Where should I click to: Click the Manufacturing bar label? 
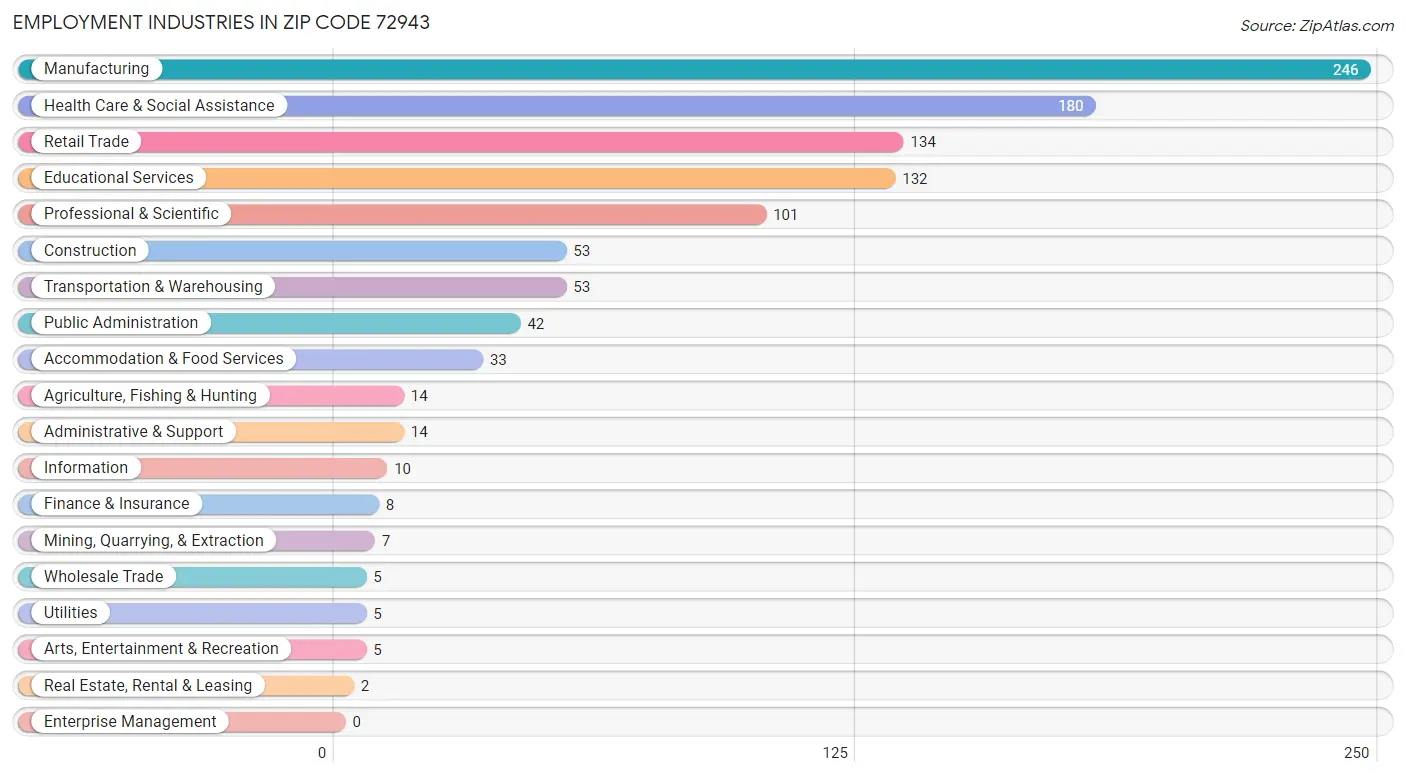(x=96, y=69)
